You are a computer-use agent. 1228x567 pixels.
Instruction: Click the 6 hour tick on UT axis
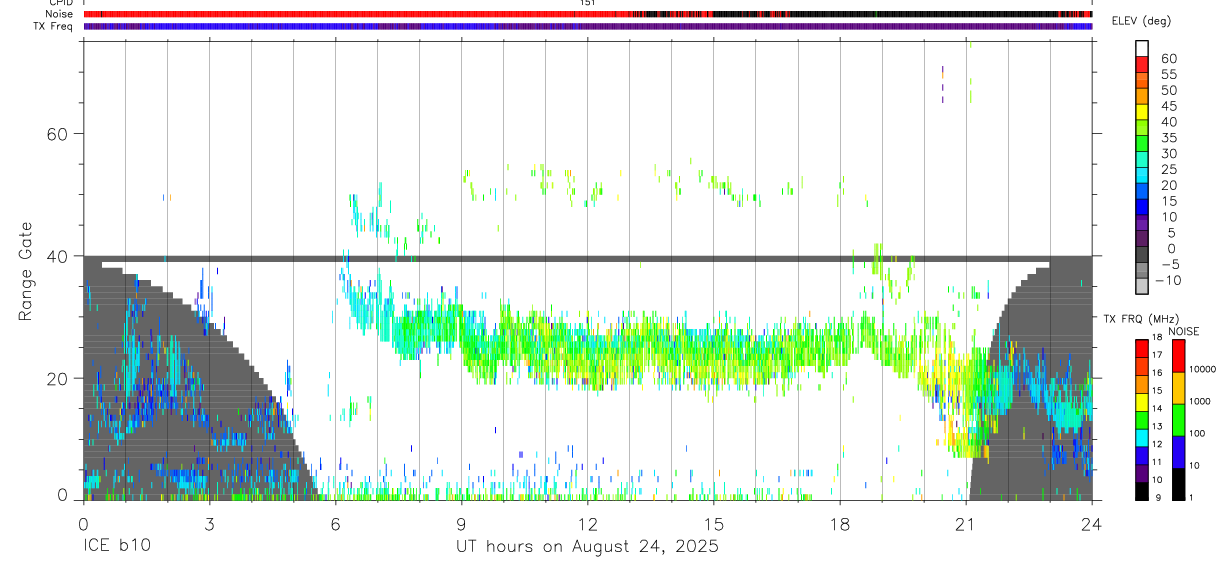pos(335,523)
